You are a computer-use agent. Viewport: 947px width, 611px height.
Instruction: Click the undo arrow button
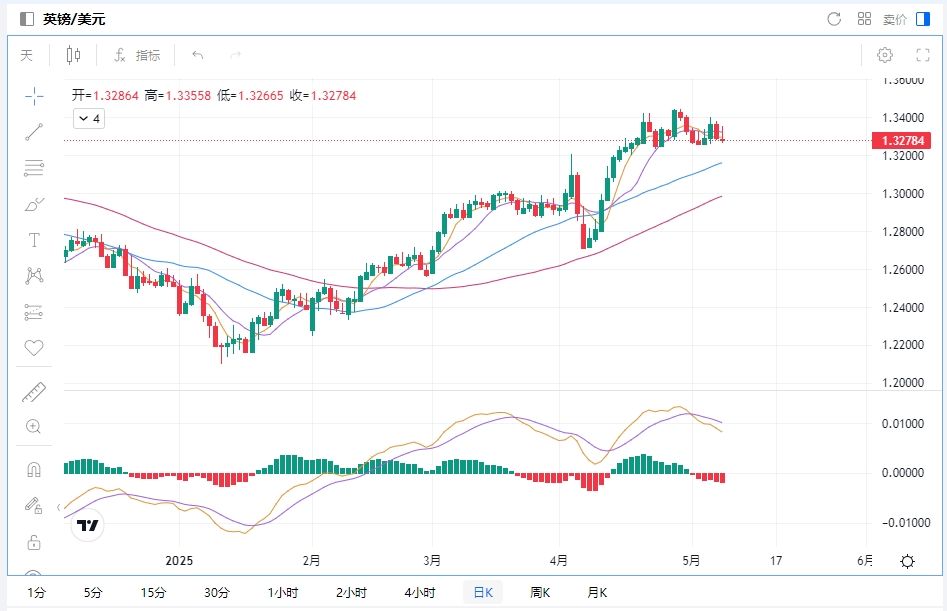[x=198, y=55]
